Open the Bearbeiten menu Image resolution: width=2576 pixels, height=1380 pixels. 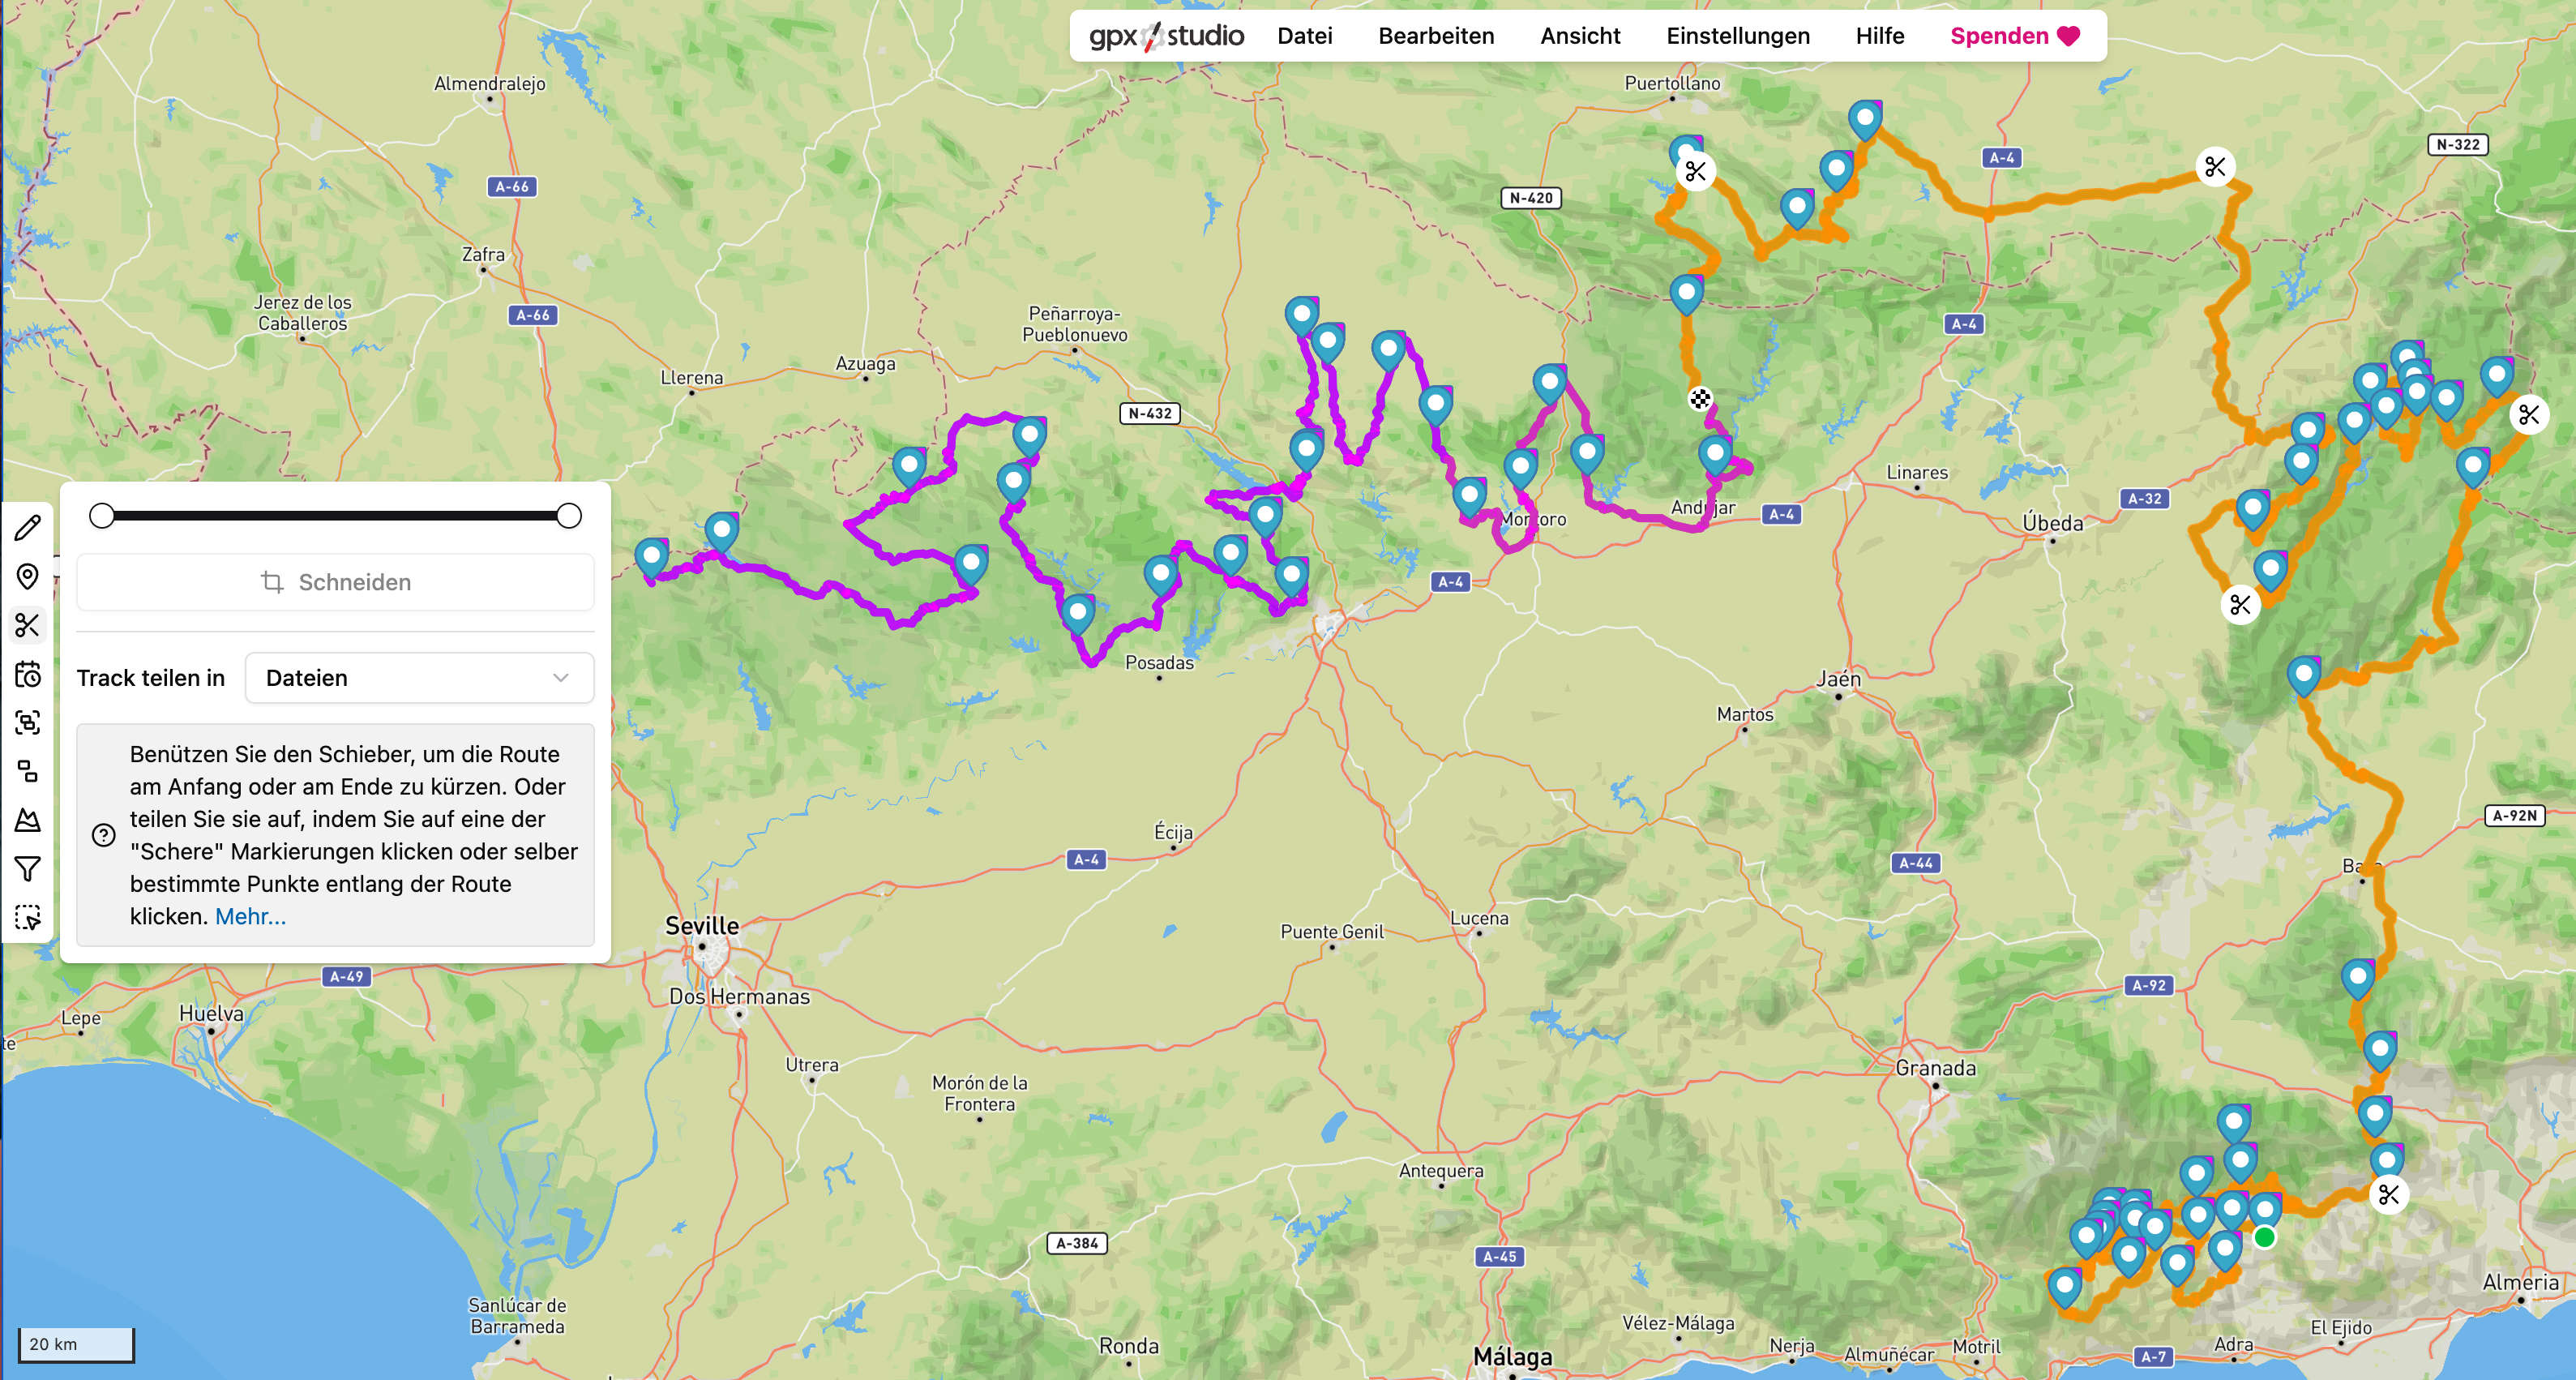point(1435,36)
